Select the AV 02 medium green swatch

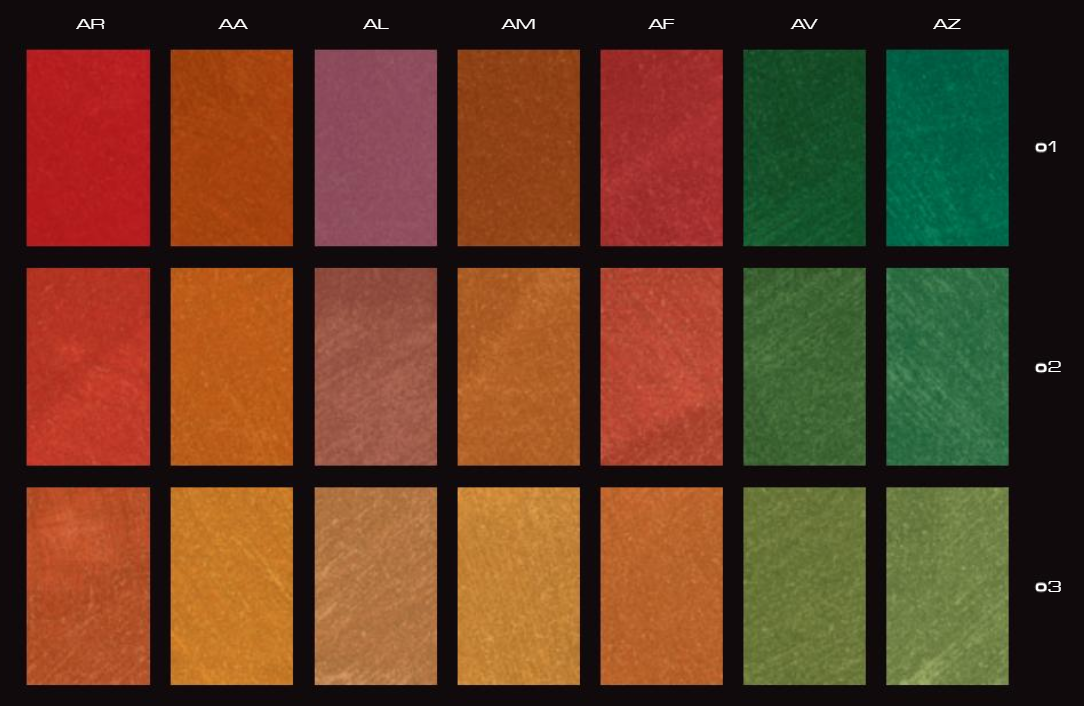click(804, 366)
